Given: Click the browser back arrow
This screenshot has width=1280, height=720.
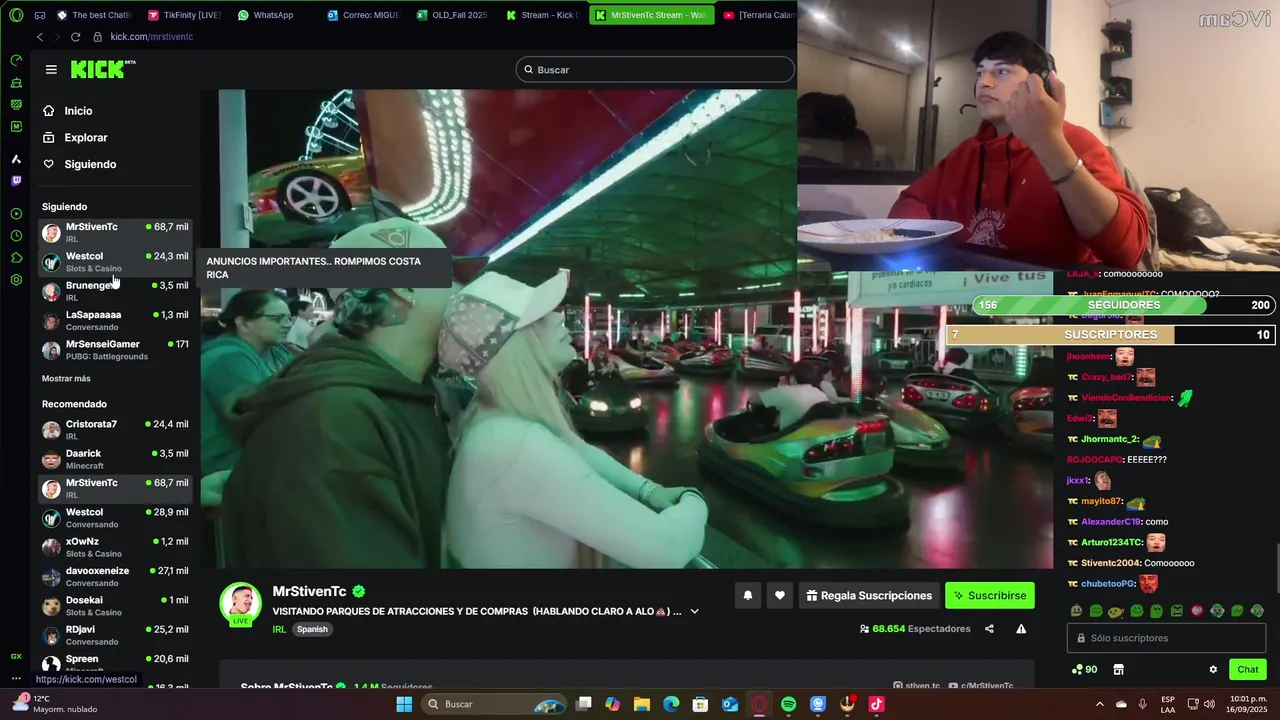Looking at the screenshot, I should tap(40, 37).
